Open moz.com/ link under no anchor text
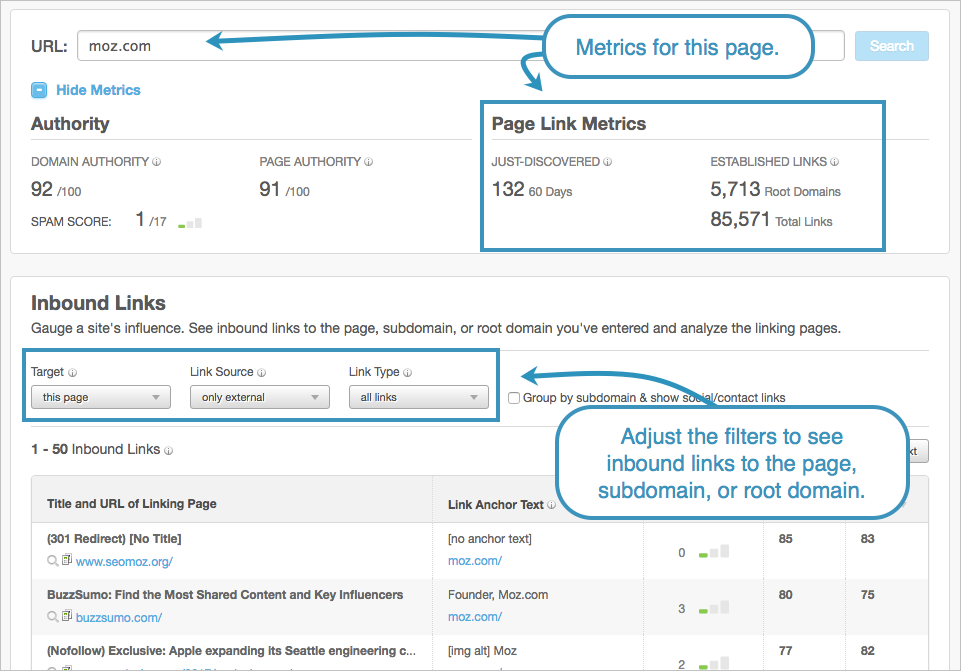 coord(475,561)
